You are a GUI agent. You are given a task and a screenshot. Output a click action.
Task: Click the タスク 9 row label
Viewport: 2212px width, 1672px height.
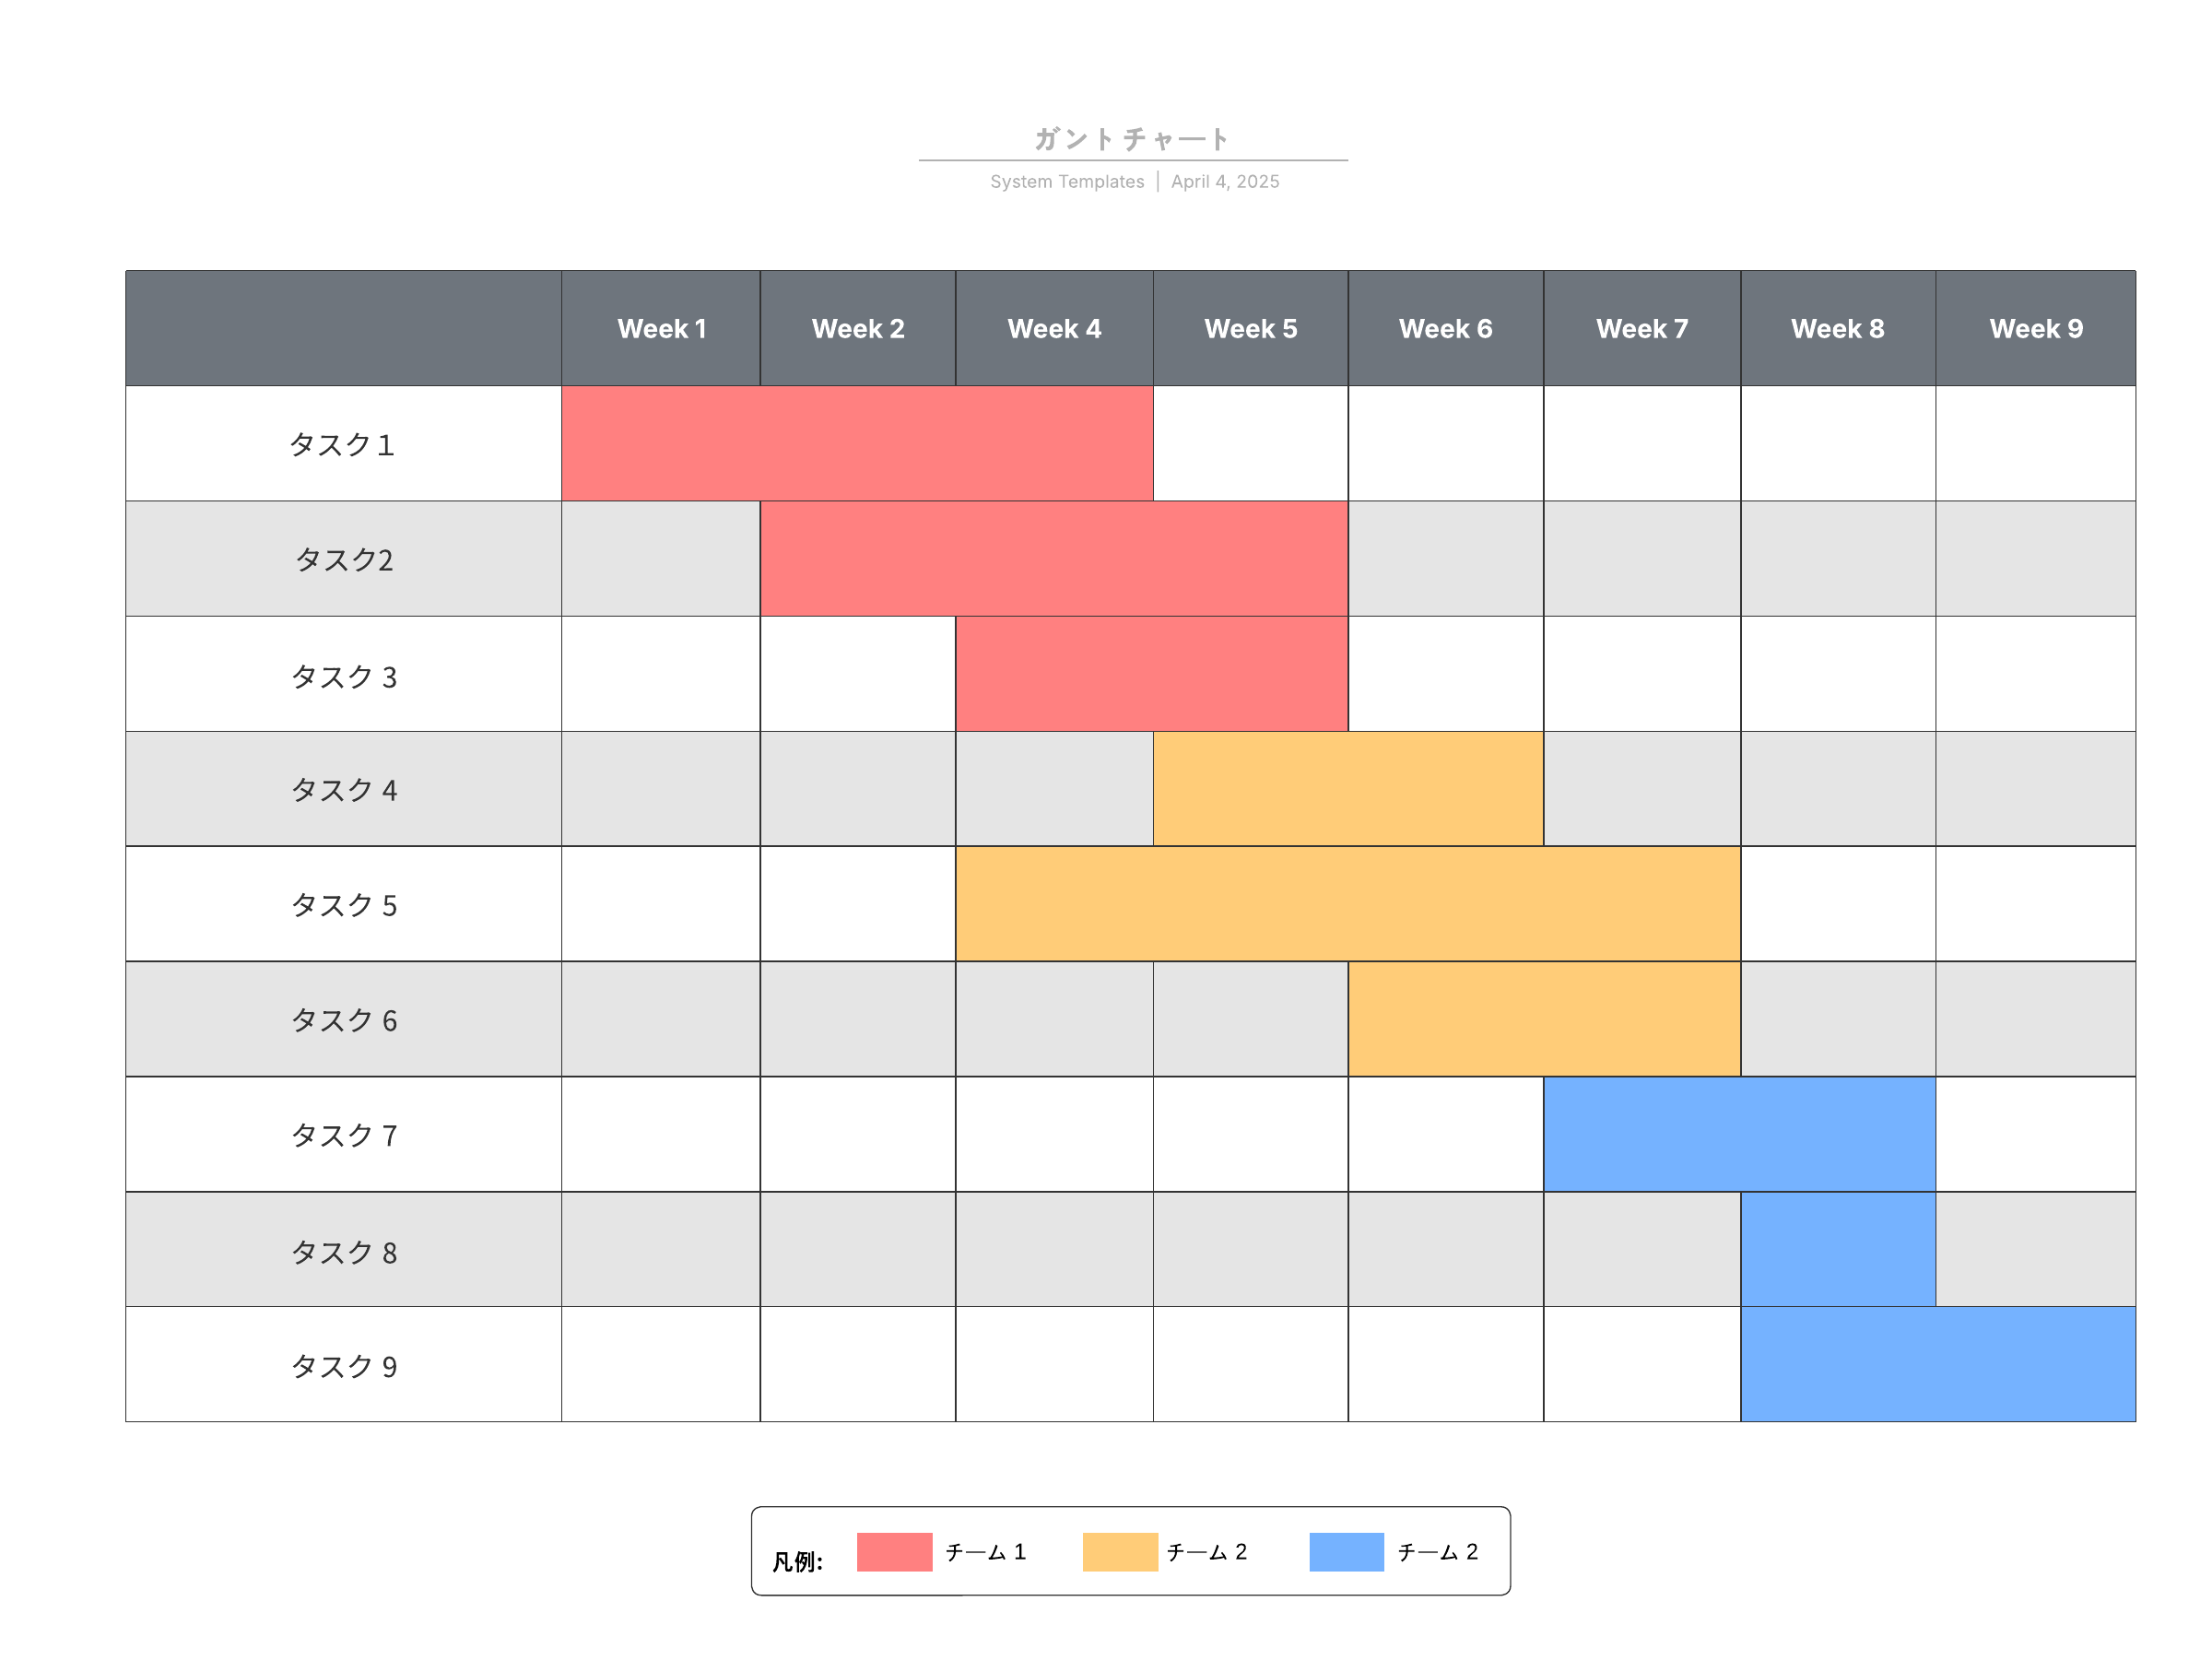[343, 1366]
